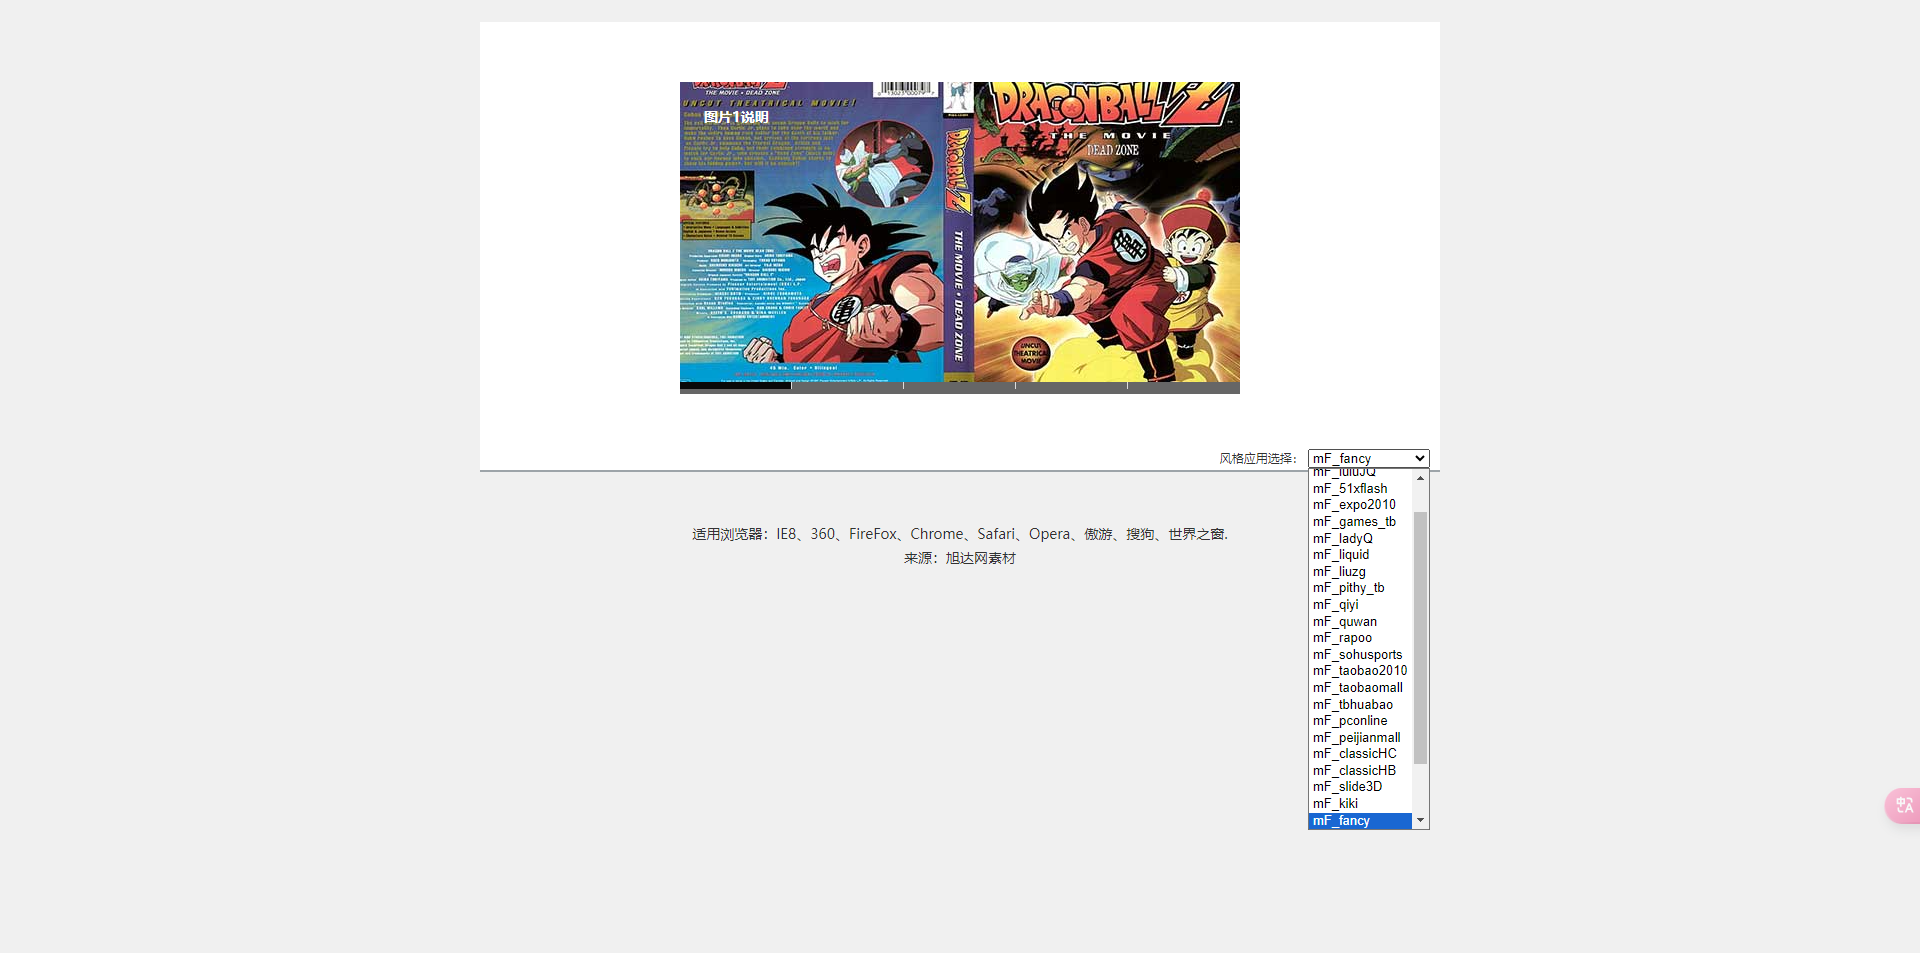Select mF_51xflash from the style list

point(1360,488)
